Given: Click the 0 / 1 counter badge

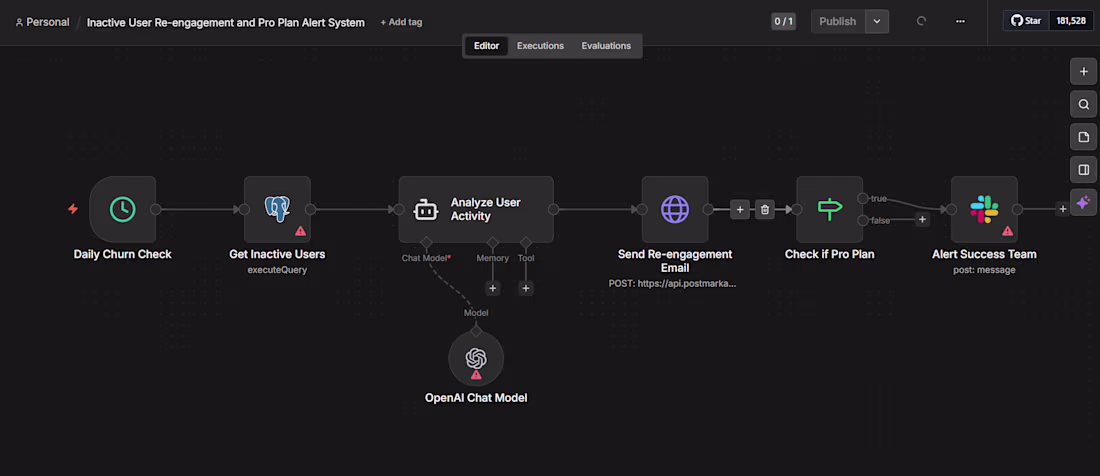Looking at the screenshot, I should pyautogui.click(x=783, y=21).
